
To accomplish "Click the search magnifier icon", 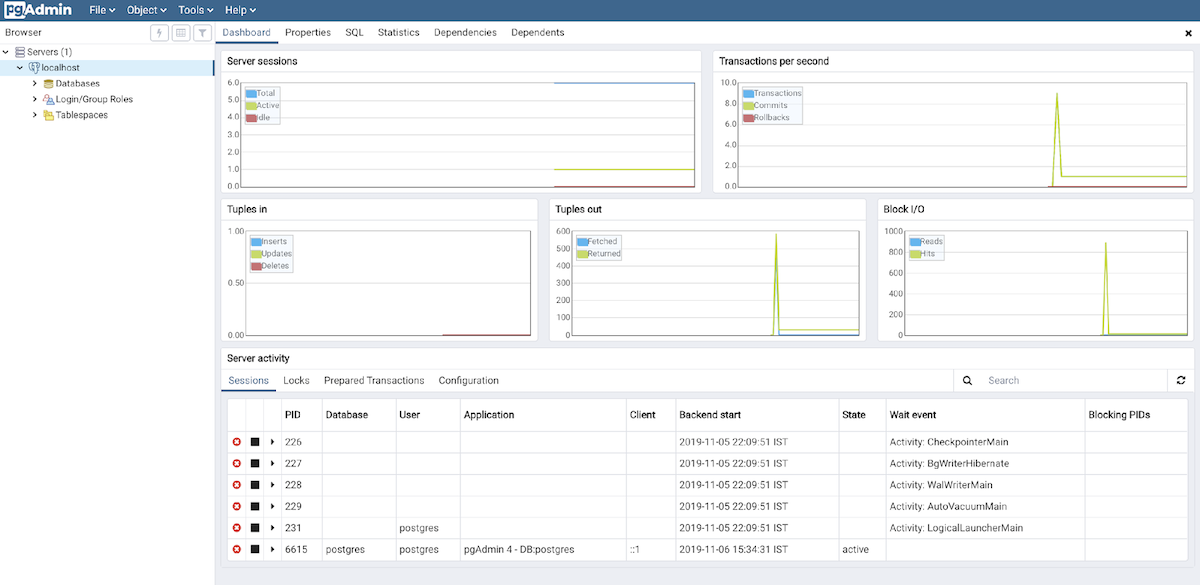I will [x=968, y=381].
